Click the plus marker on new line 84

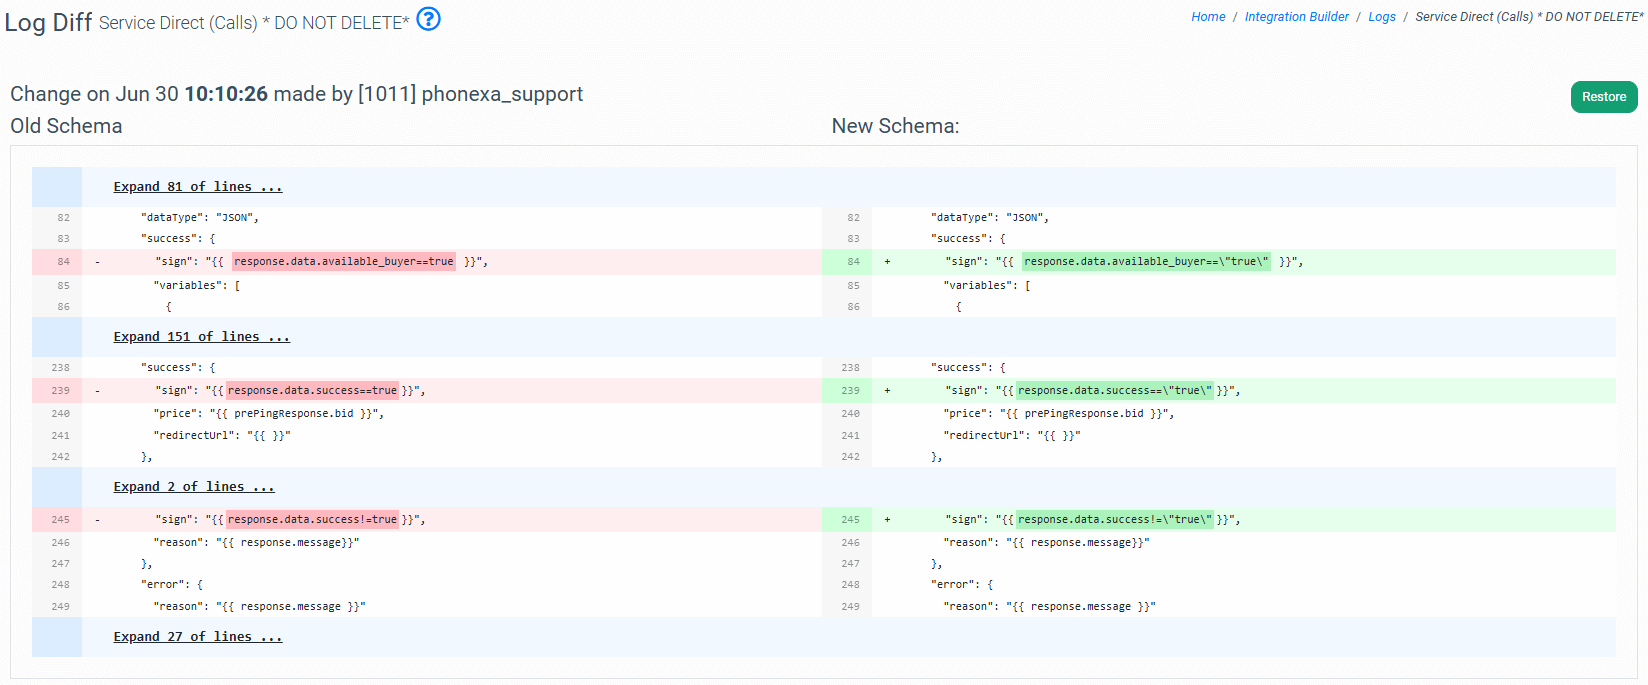pyautogui.click(x=887, y=262)
